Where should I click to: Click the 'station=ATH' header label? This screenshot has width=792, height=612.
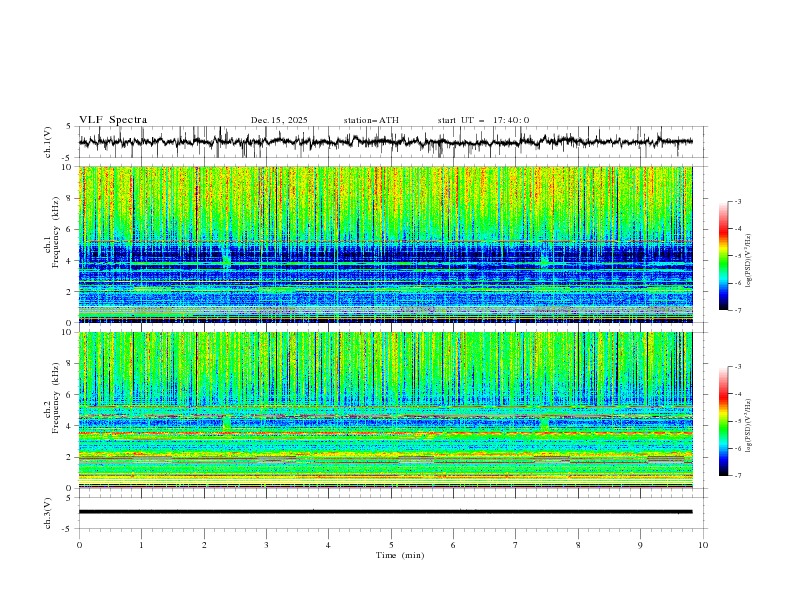click(x=371, y=120)
